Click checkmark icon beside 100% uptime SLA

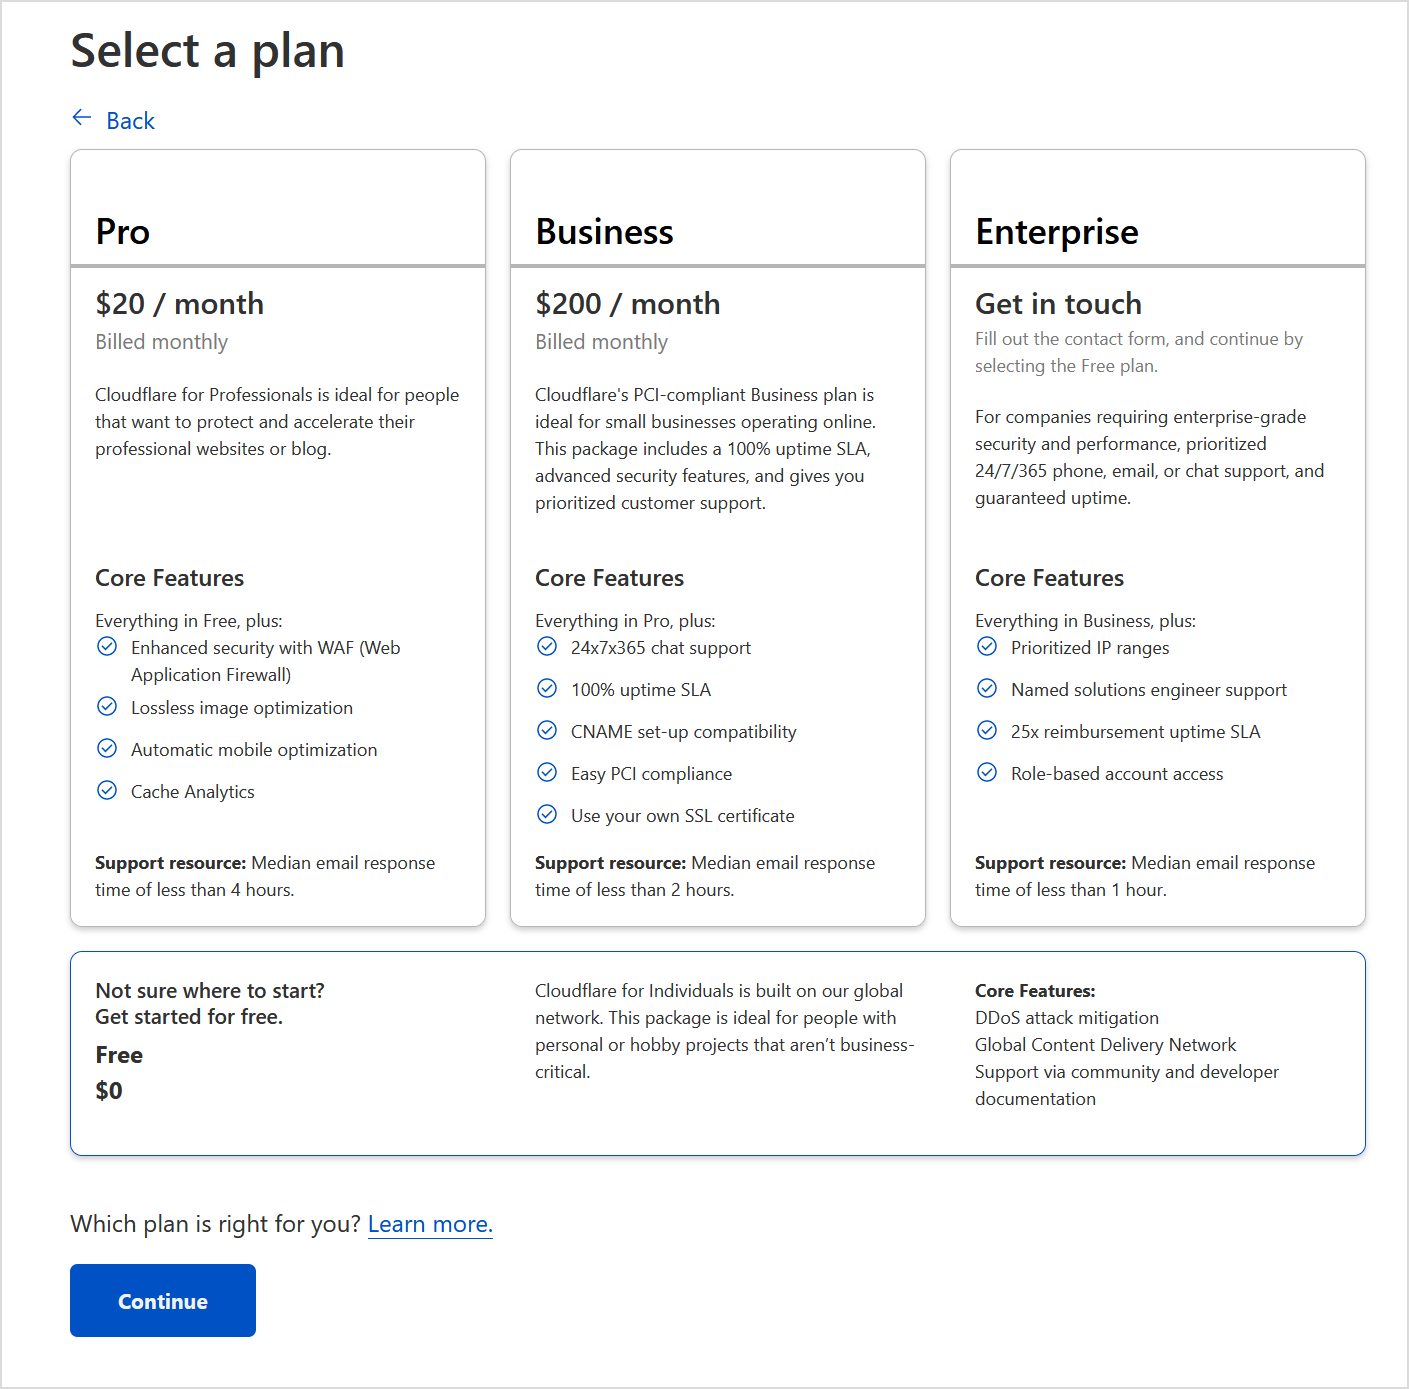[547, 688]
